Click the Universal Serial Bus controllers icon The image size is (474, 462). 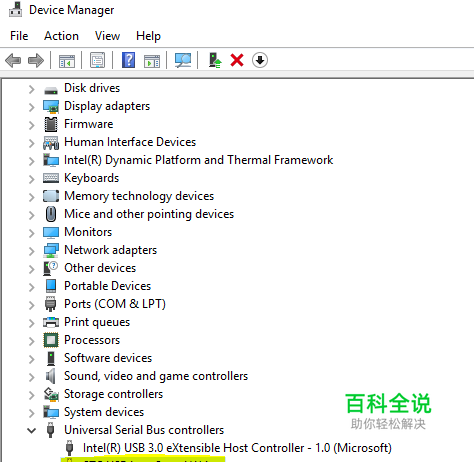[51, 430]
